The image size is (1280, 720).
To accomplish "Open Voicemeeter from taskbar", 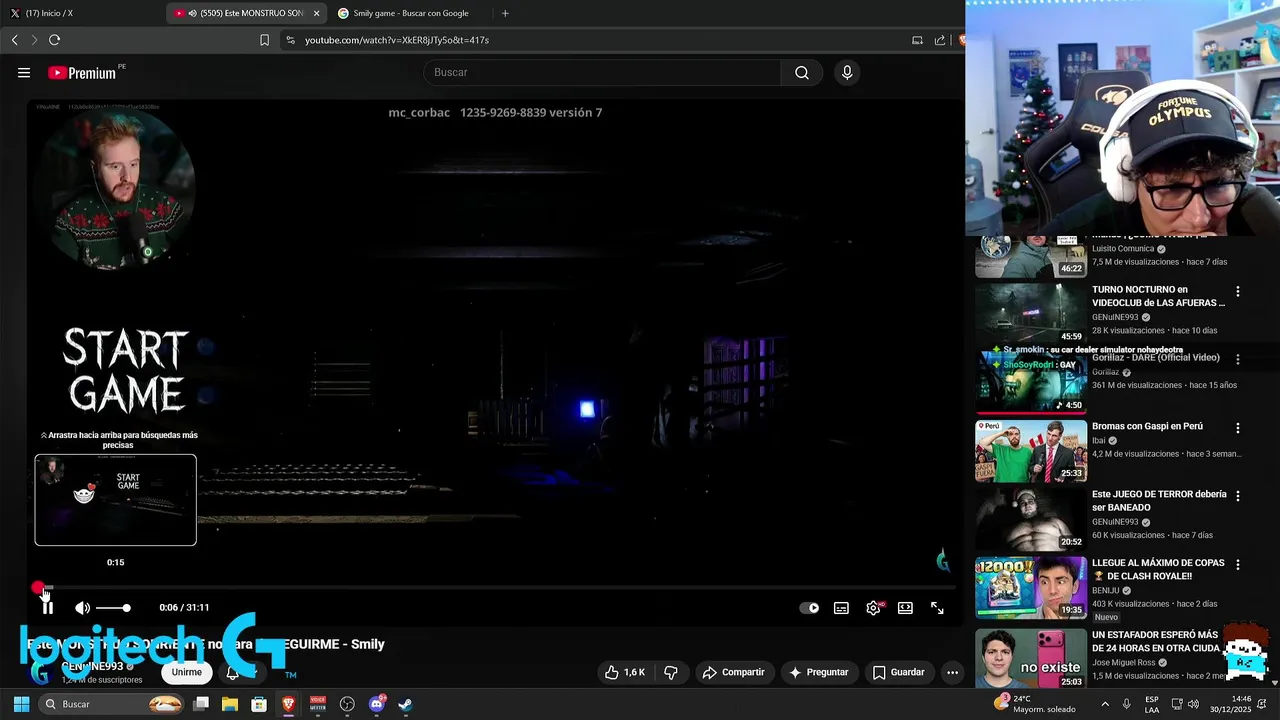I will click(318, 704).
